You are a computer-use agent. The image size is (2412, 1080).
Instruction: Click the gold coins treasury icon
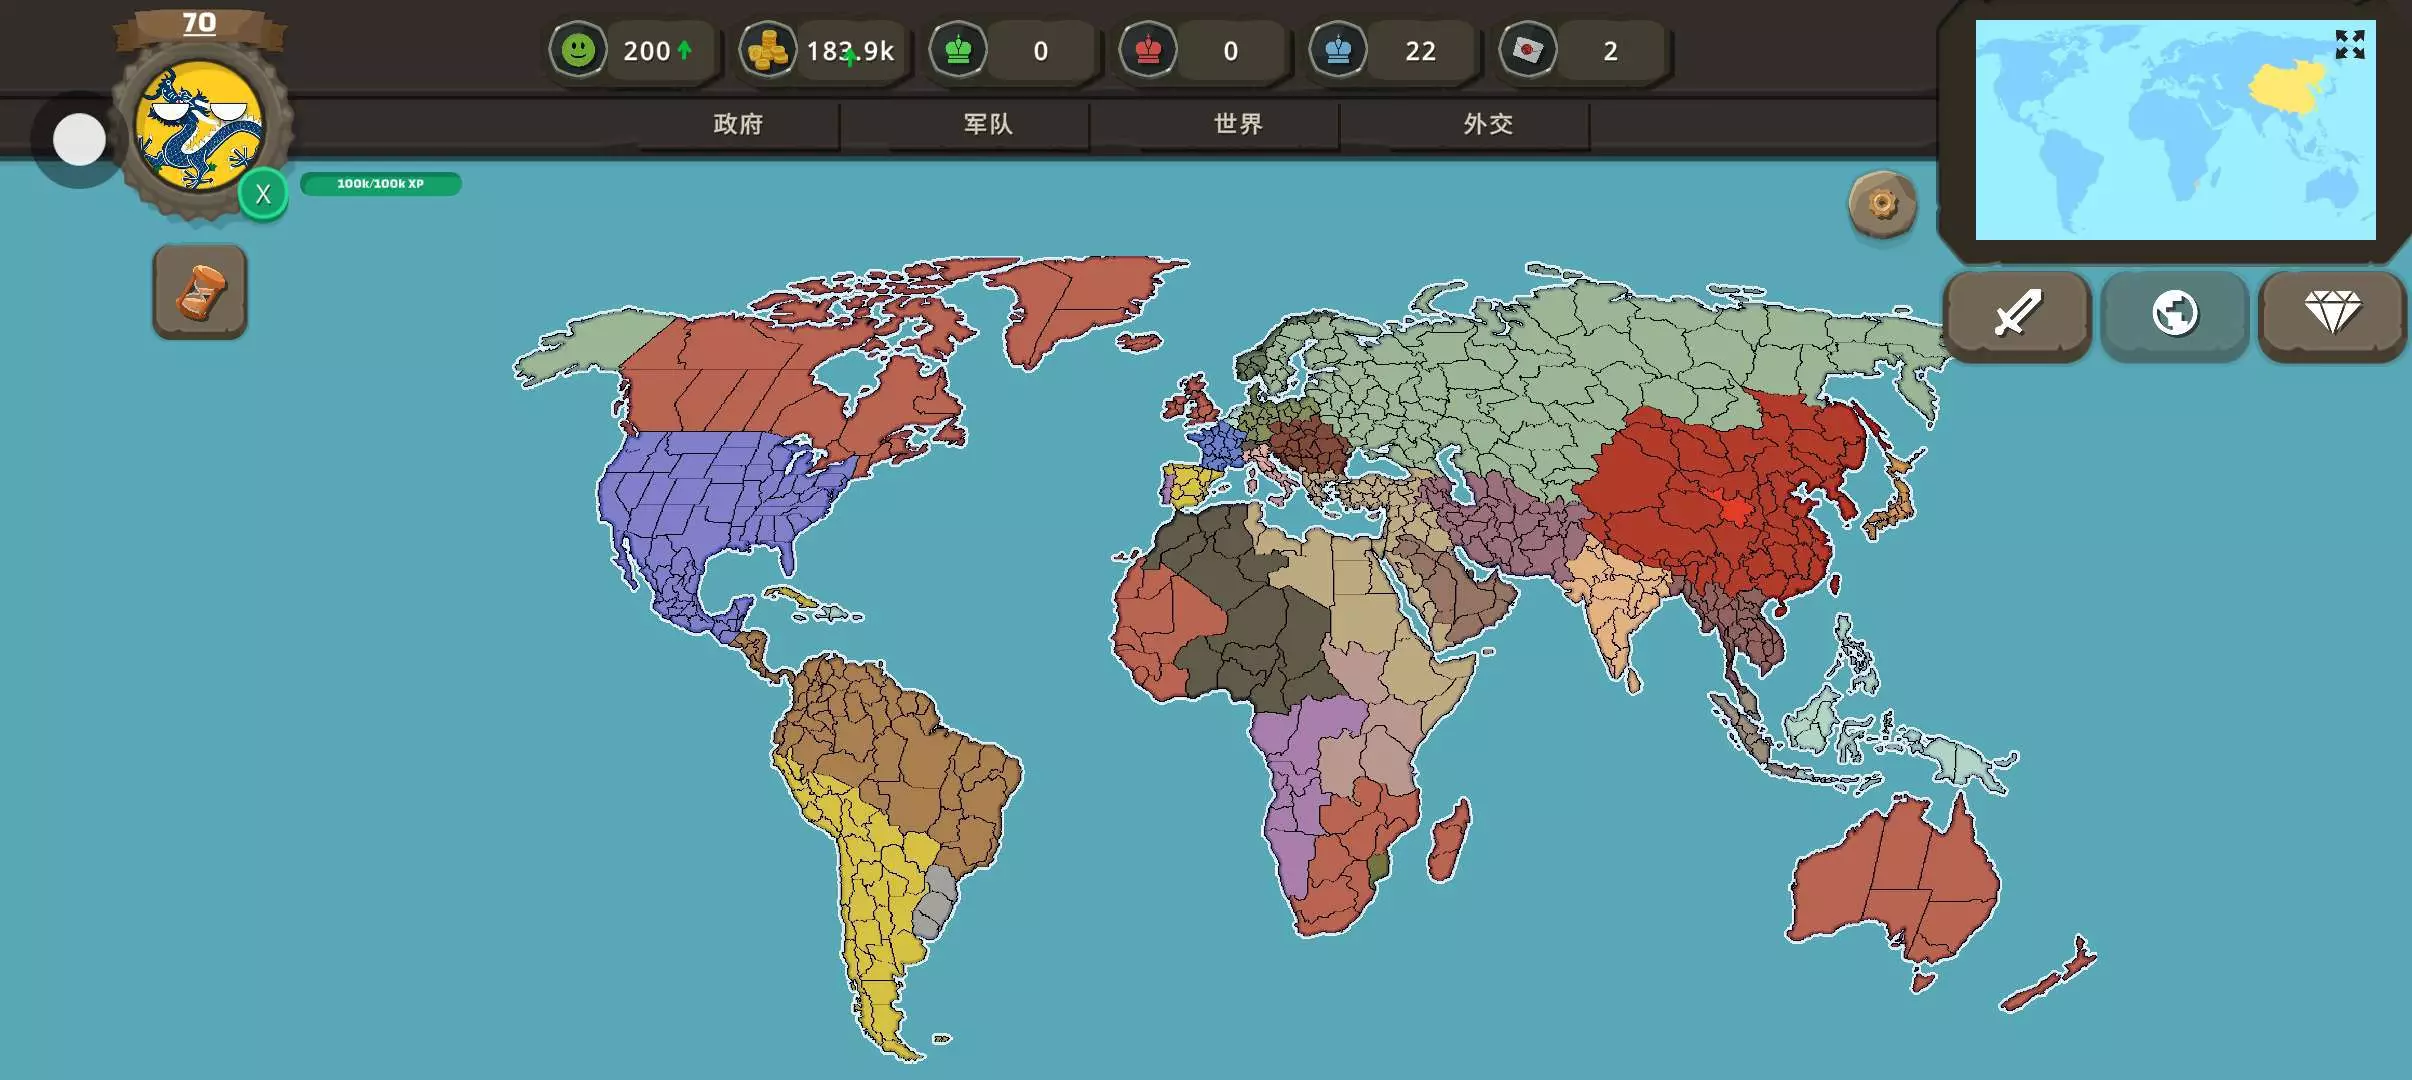[x=768, y=50]
